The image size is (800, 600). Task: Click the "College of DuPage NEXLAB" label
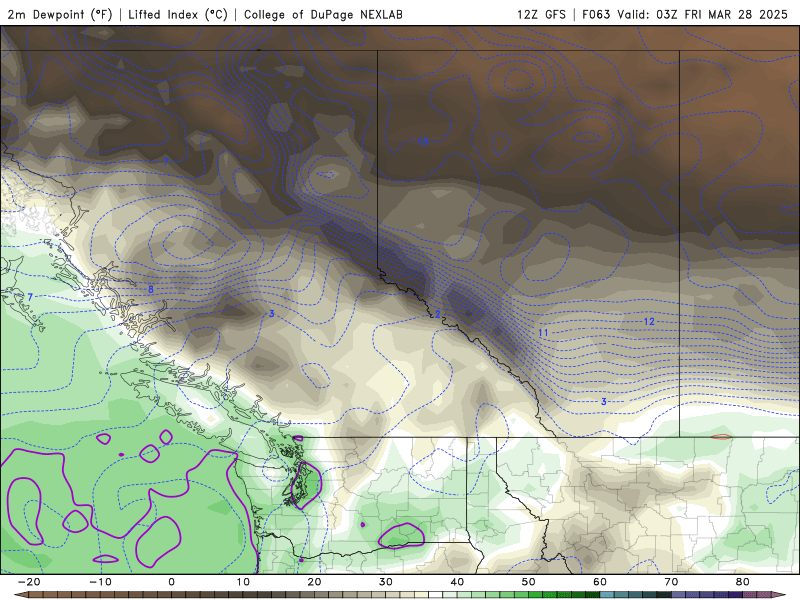coord(323,14)
